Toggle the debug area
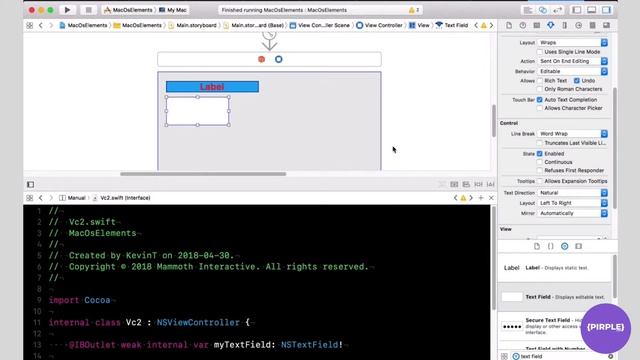 click(591, 10)
